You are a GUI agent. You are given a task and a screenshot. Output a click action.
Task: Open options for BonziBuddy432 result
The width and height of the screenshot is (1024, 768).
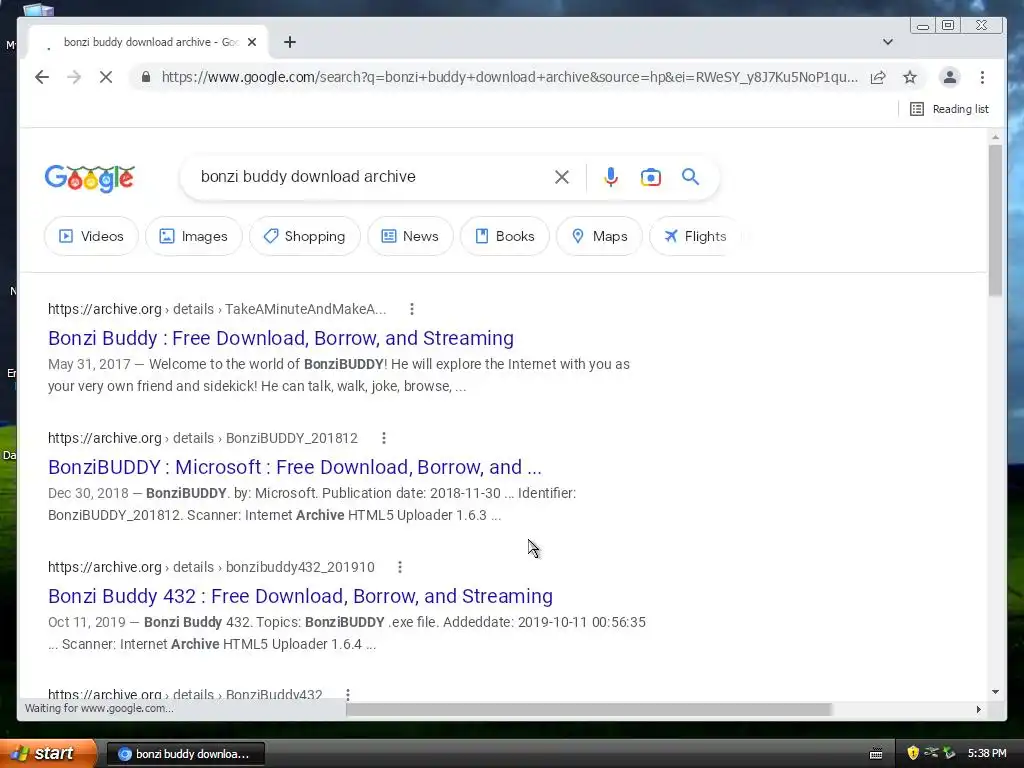[x=347, y=694]
